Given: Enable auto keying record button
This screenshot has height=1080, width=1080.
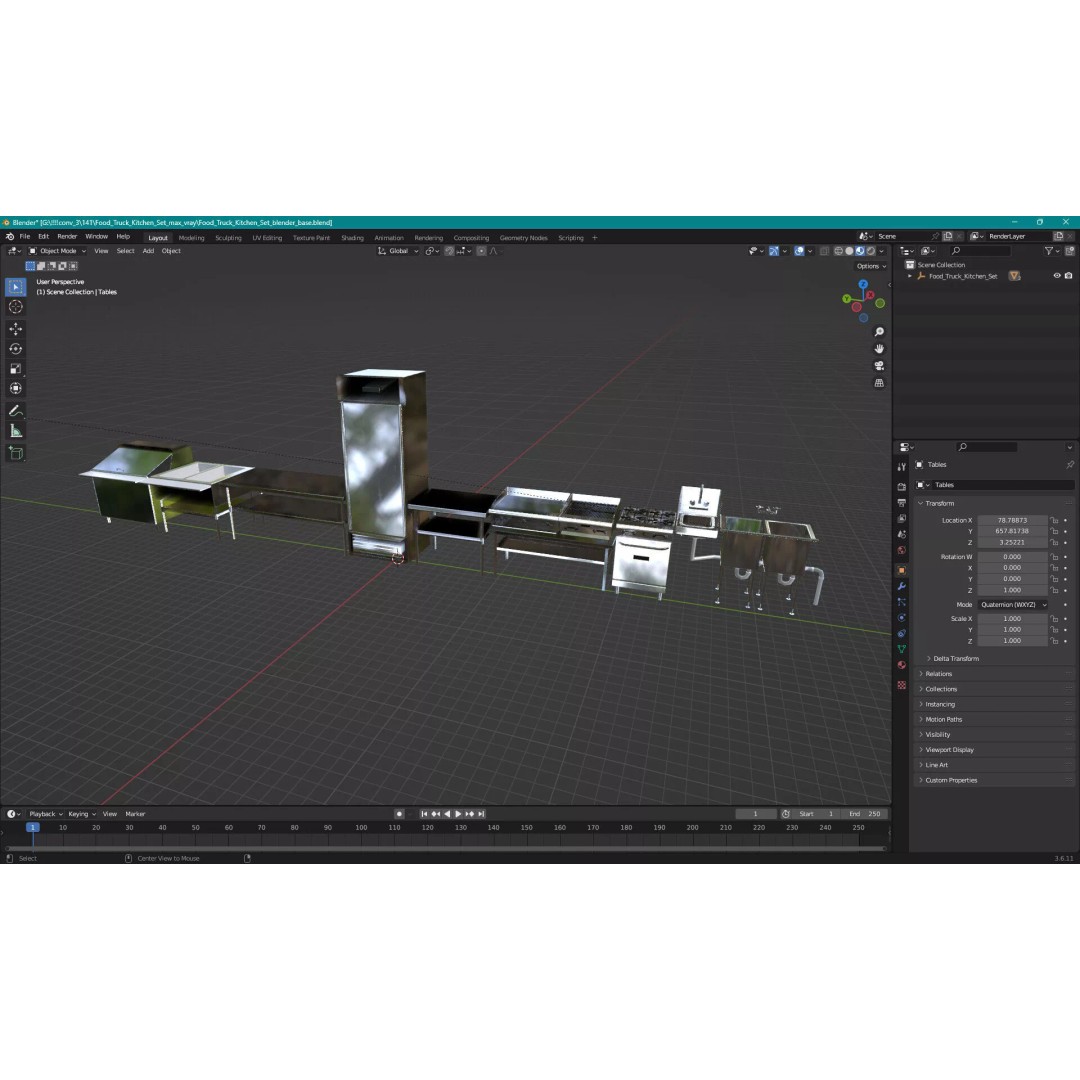Looking at the screenshot, I should [x=399, y=814].
